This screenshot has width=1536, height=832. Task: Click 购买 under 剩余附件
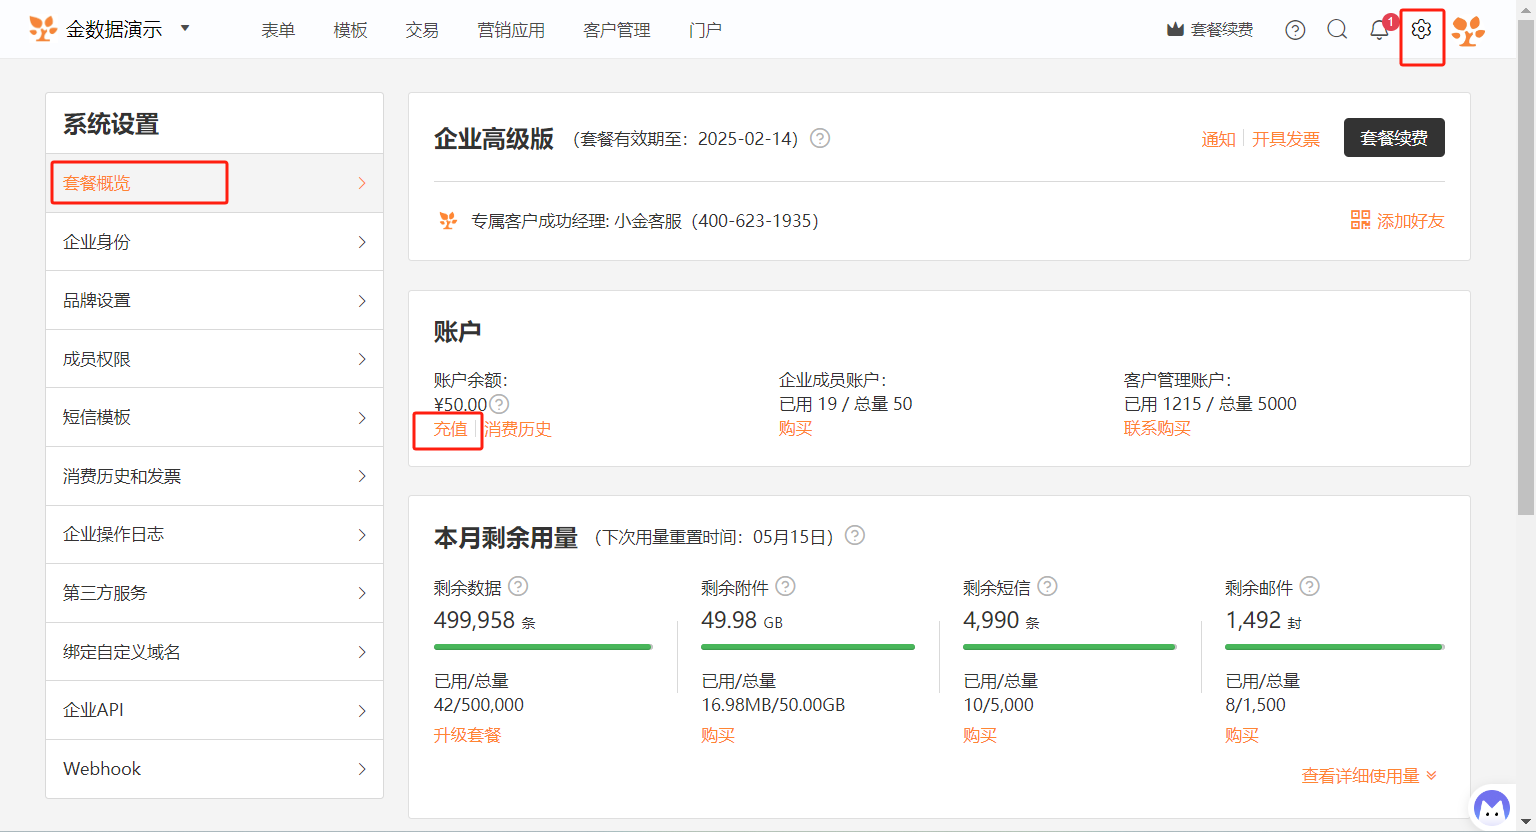[718, 735]
